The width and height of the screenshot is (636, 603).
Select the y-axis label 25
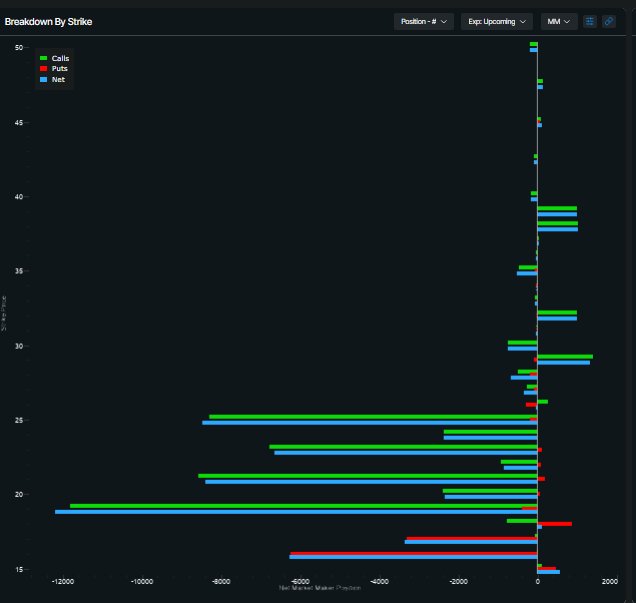(x=19, y=420)
